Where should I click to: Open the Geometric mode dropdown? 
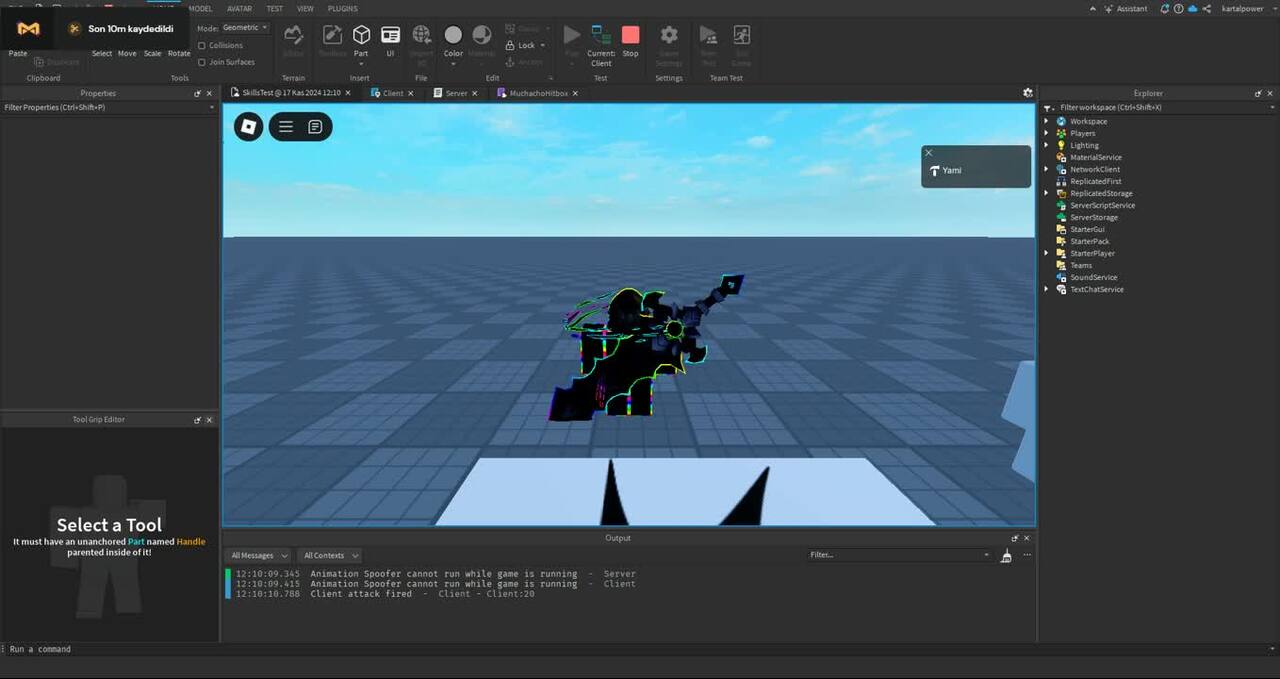coord(245,28)
